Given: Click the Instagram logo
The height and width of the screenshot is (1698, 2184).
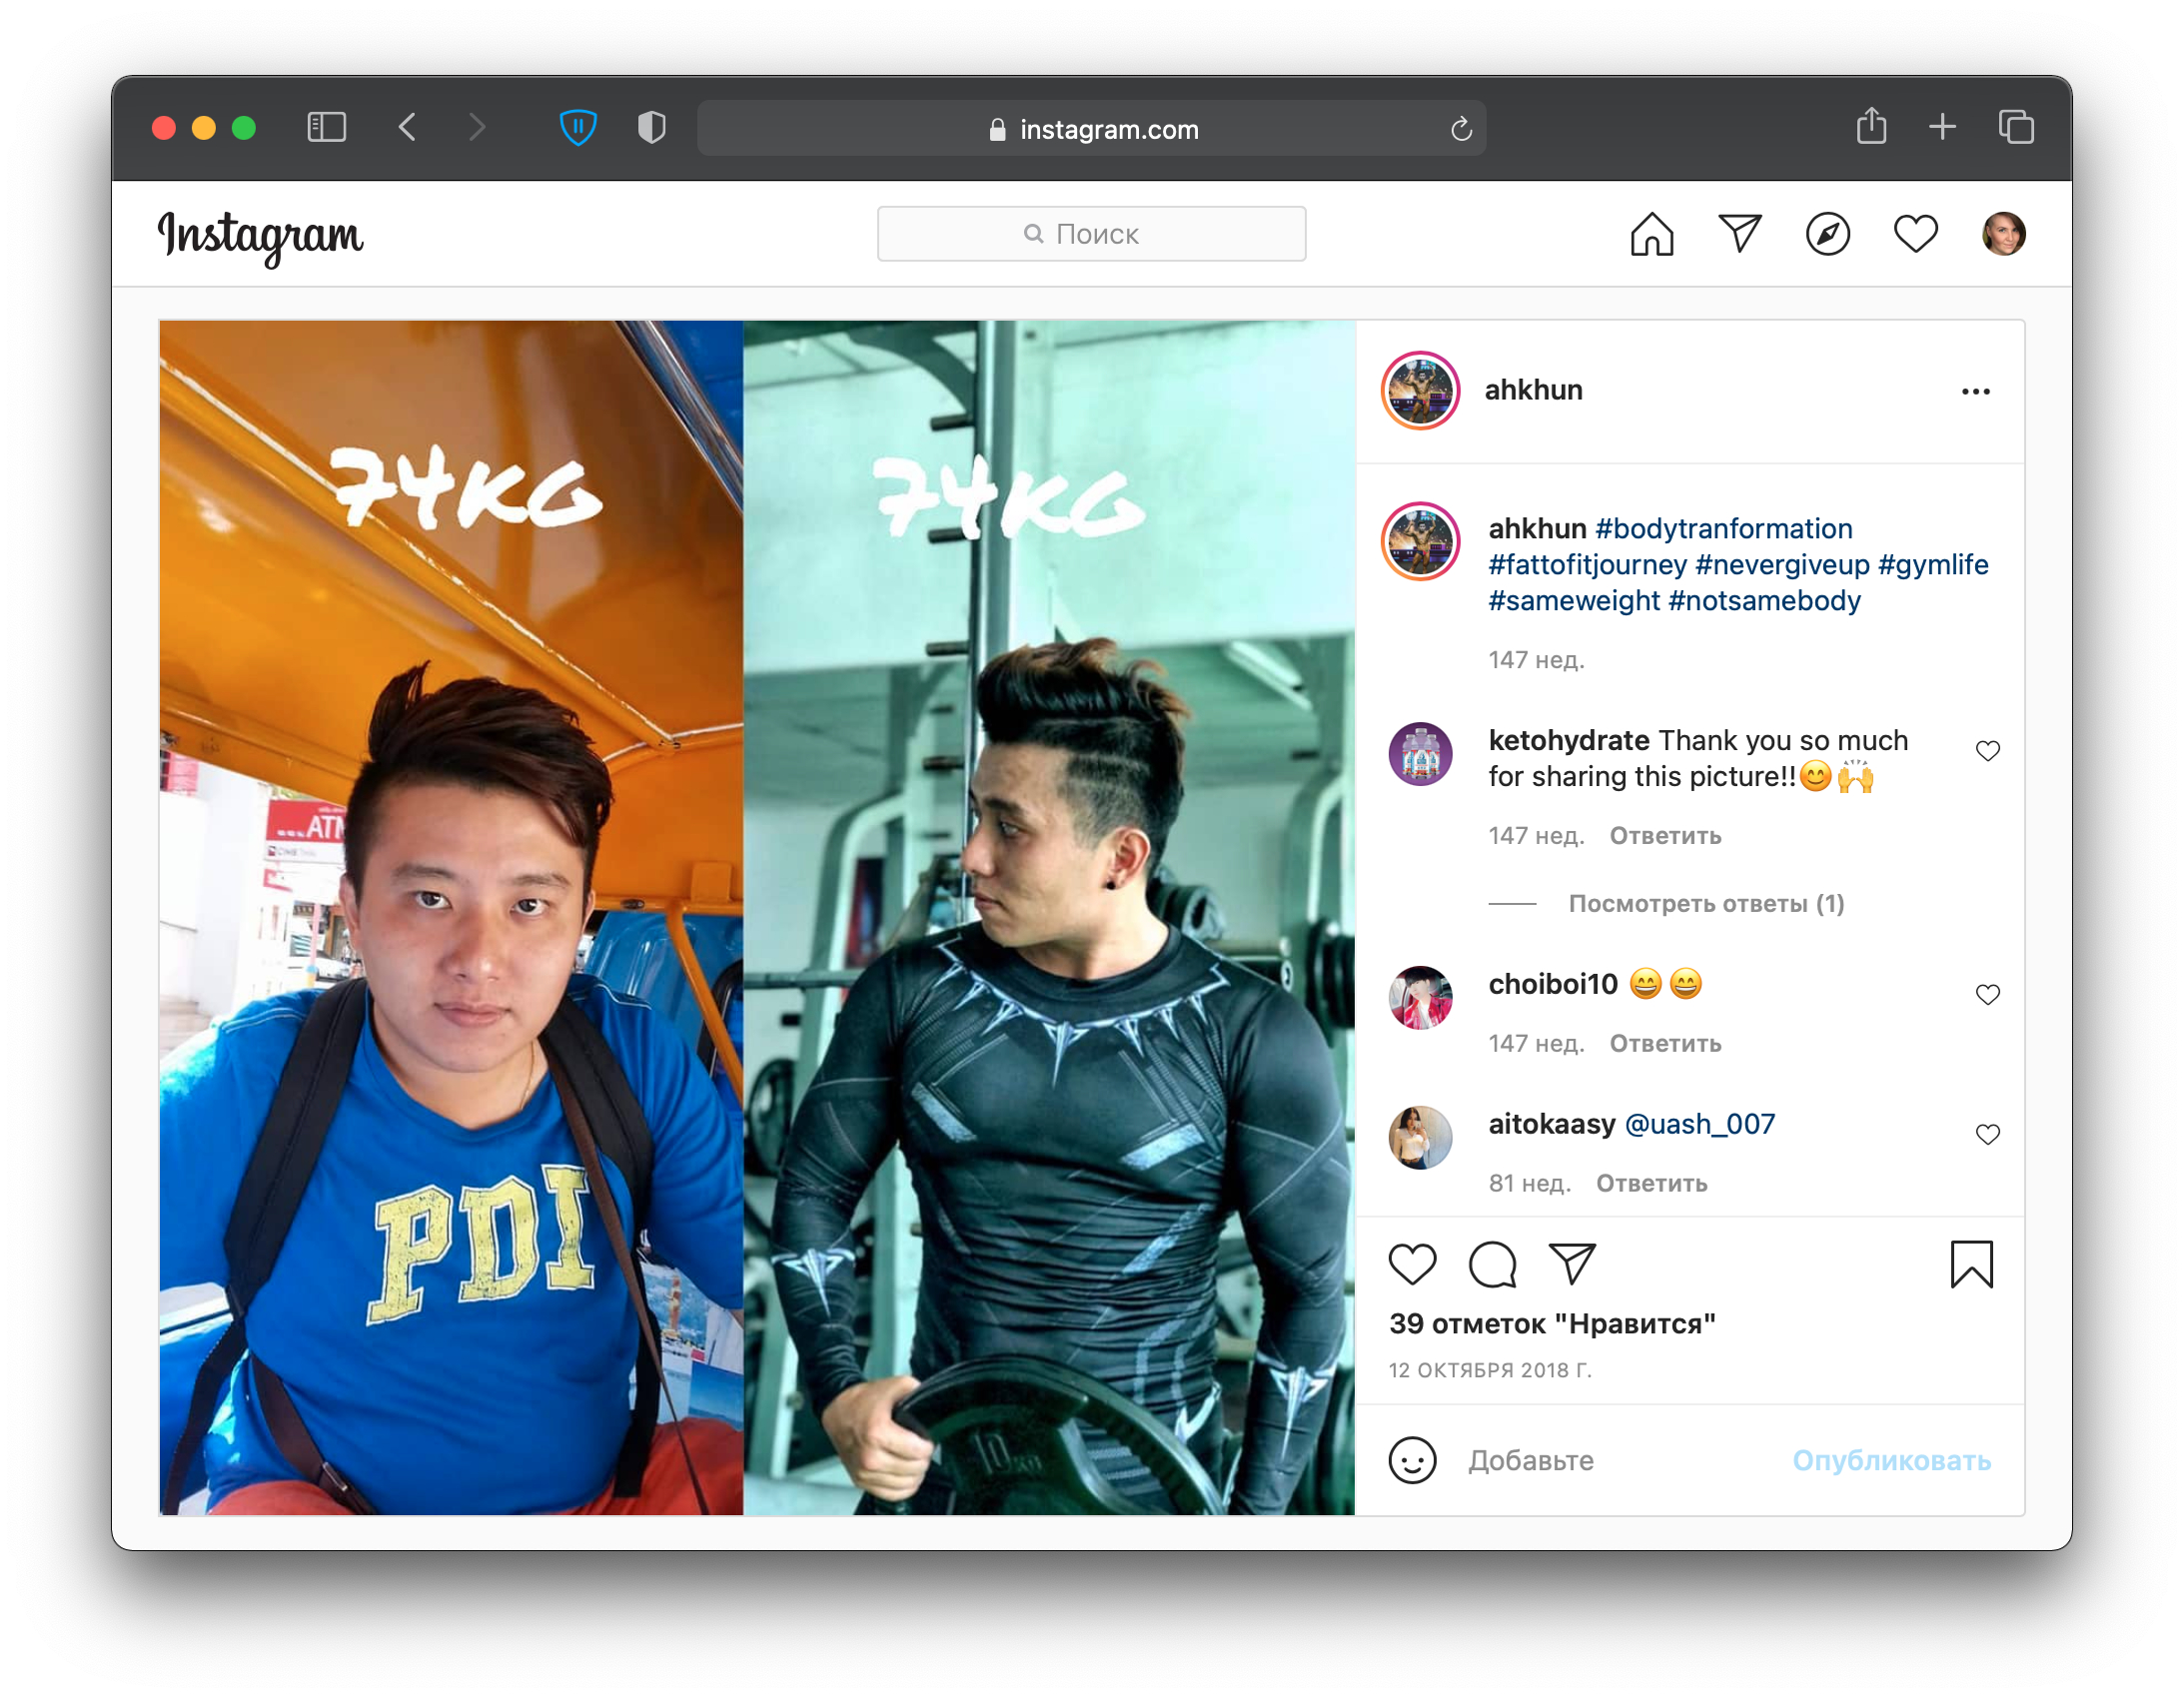Looking at the screenshot, I should (260, 237).
